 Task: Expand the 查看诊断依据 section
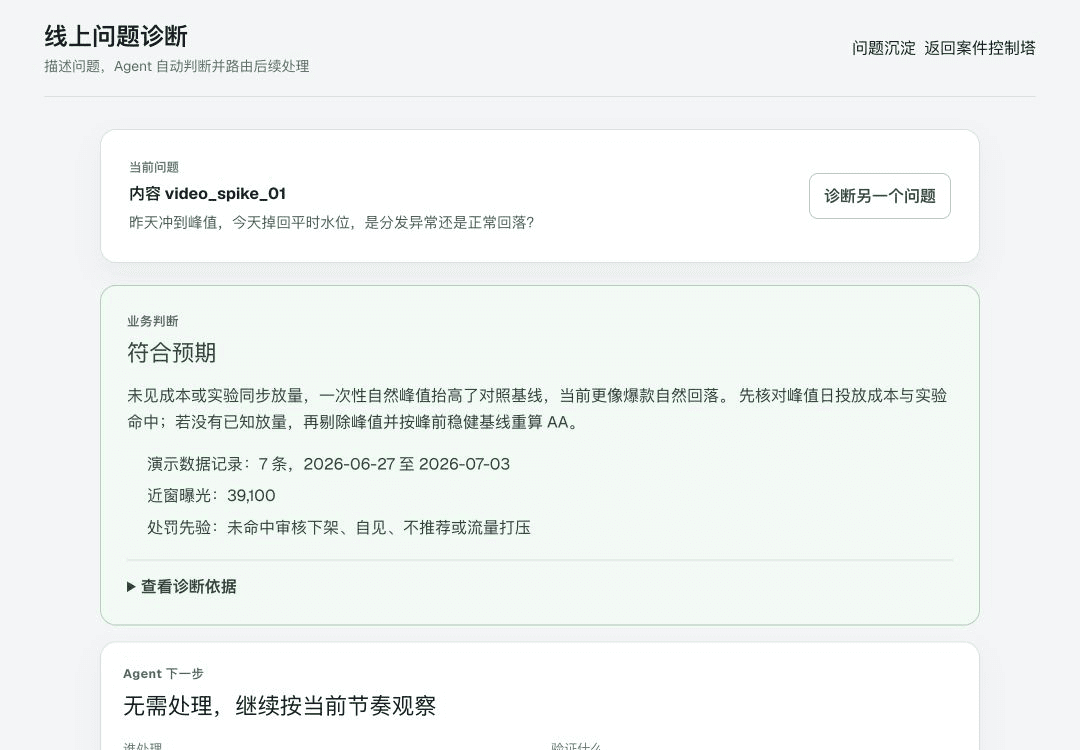[x=182, y=586]
